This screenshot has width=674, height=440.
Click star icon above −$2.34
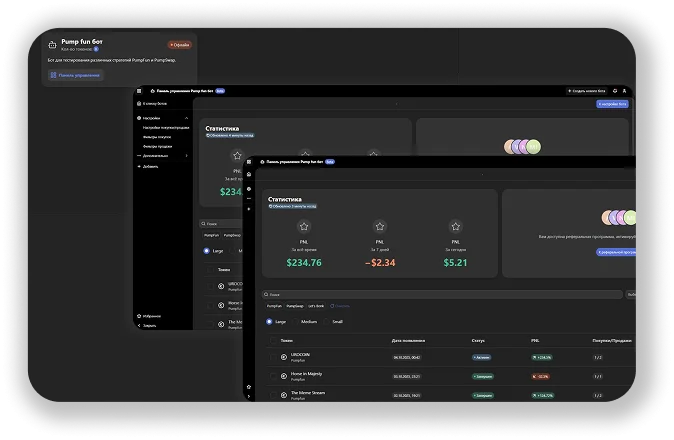pyautogui.click(x=380, y=226)
